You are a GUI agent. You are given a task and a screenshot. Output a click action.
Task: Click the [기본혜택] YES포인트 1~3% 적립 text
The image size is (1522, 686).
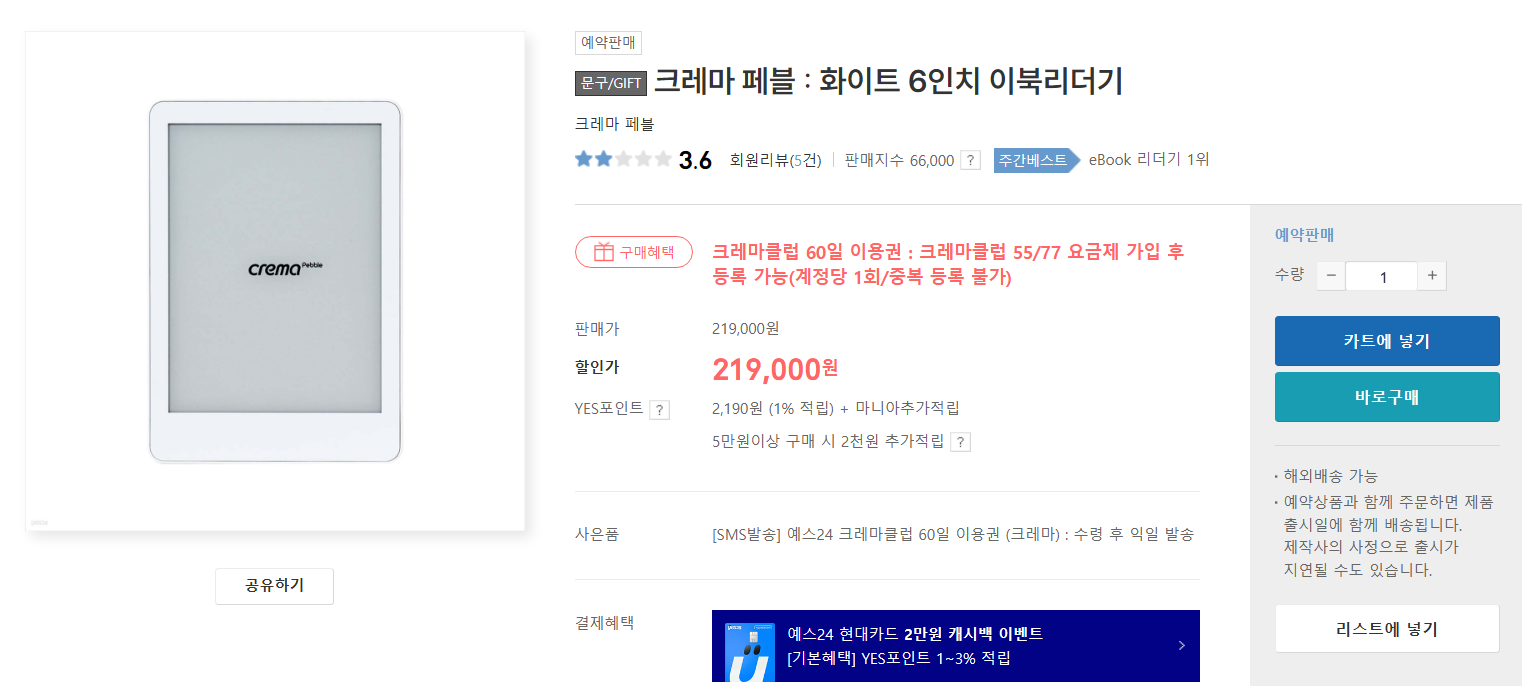coord(899,658)
